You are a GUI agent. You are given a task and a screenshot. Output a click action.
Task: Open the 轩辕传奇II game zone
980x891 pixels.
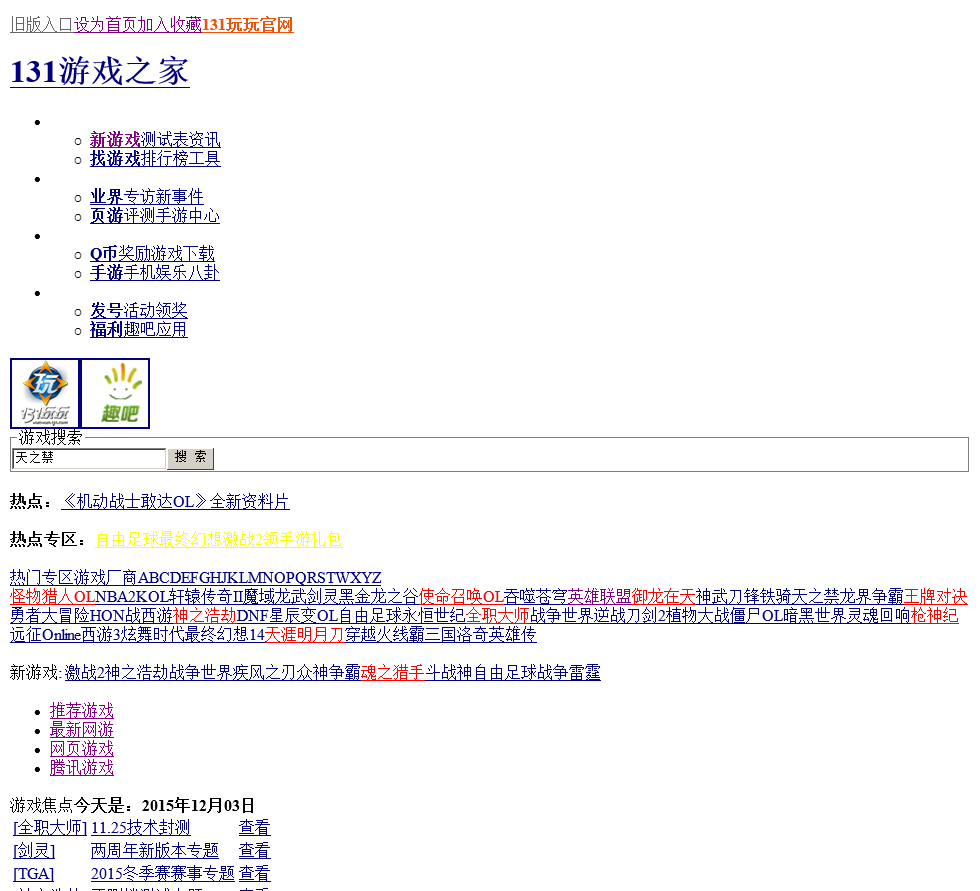[206, 597]
